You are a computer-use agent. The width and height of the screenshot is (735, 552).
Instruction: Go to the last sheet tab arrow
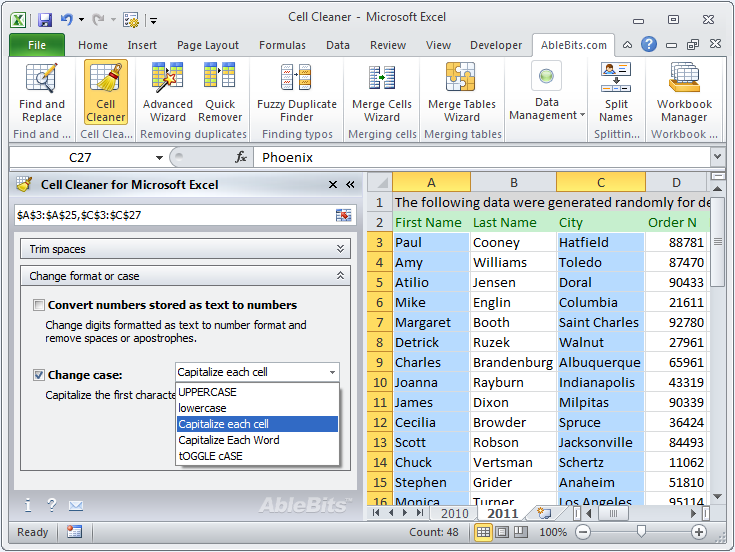point(420,513)
